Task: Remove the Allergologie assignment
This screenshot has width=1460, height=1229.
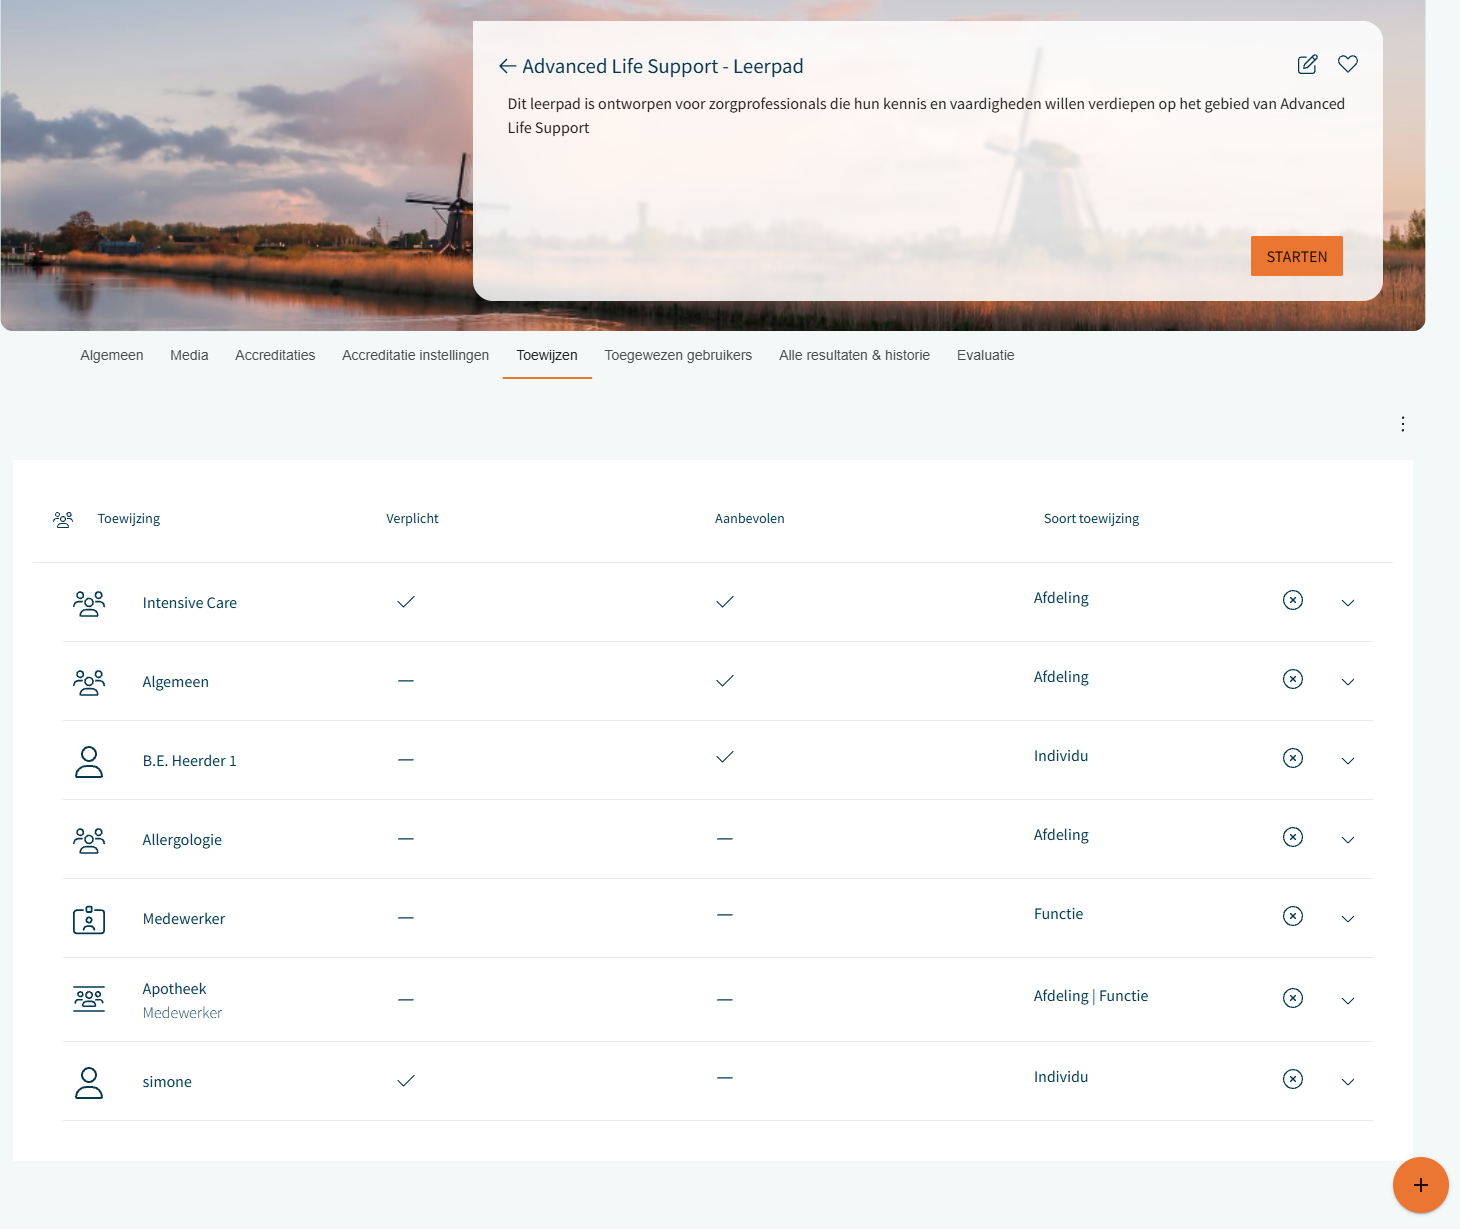Action: (x=1292, y=837)
